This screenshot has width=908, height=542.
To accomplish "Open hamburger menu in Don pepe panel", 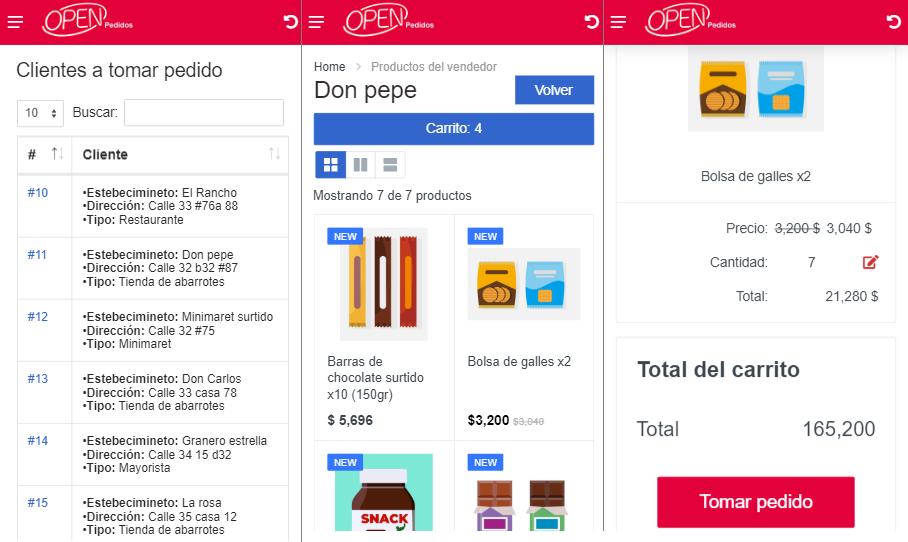I will click(x=316, y=22).
